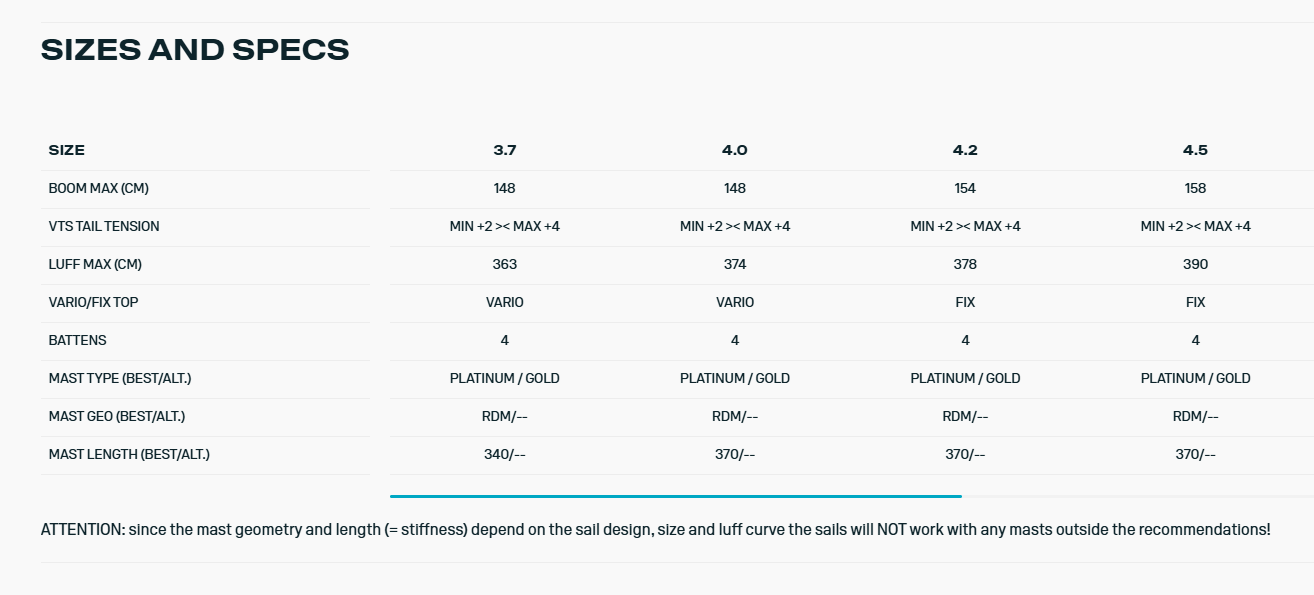The height and width of the screenshot is (595, 1314).
Task: Select the 4.2 size column header
Action: pyautogui.click(x=965, y=150)
